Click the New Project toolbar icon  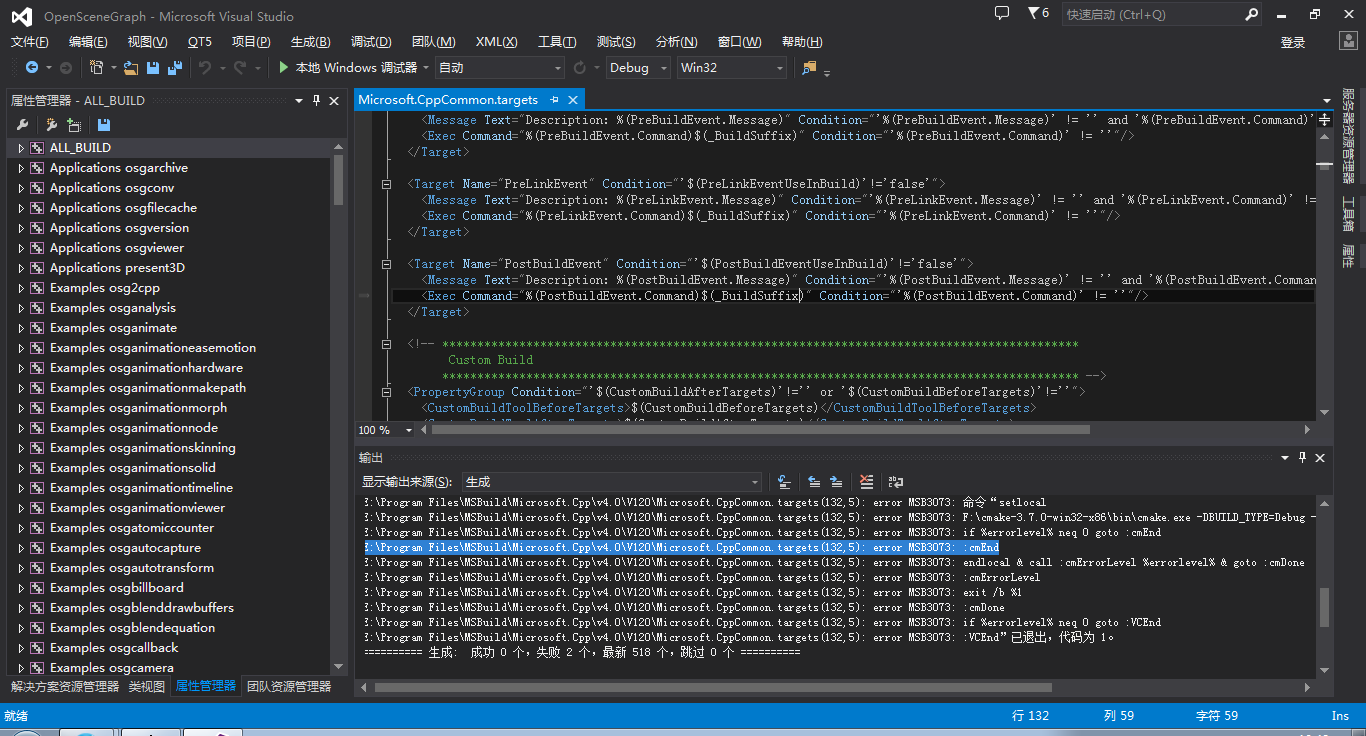pyautogui.click(x=97, y=67)
